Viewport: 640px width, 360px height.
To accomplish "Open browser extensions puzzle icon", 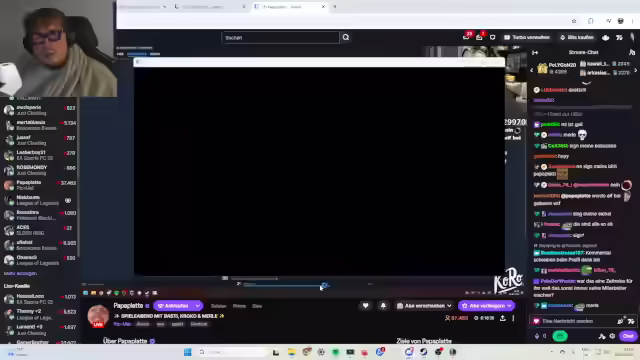I will [591, 21].
